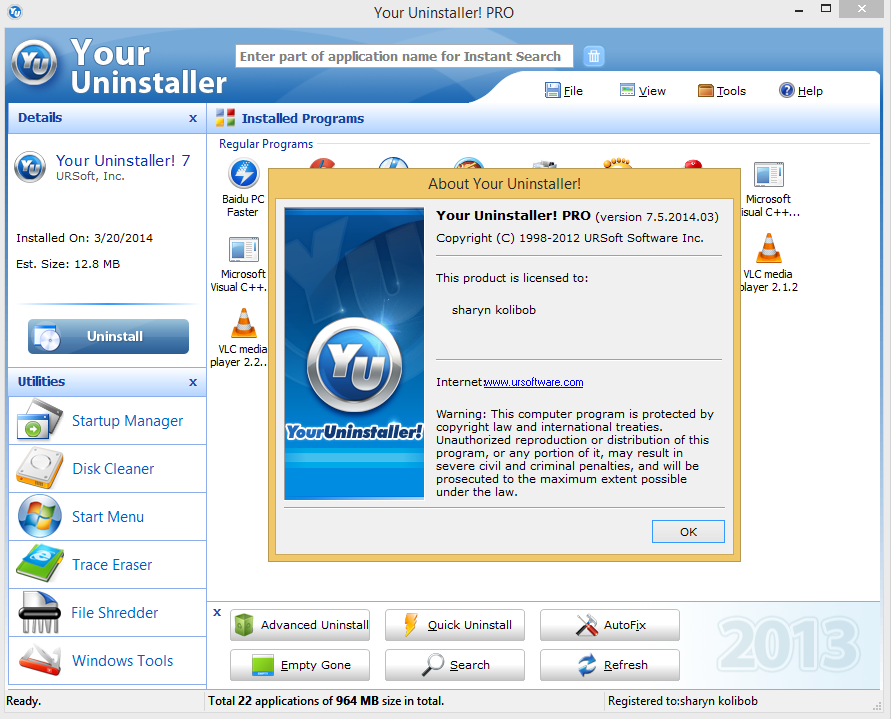Open the Windows Tools utility
Viewport: 891px width, 719px height.
point(107,660)
